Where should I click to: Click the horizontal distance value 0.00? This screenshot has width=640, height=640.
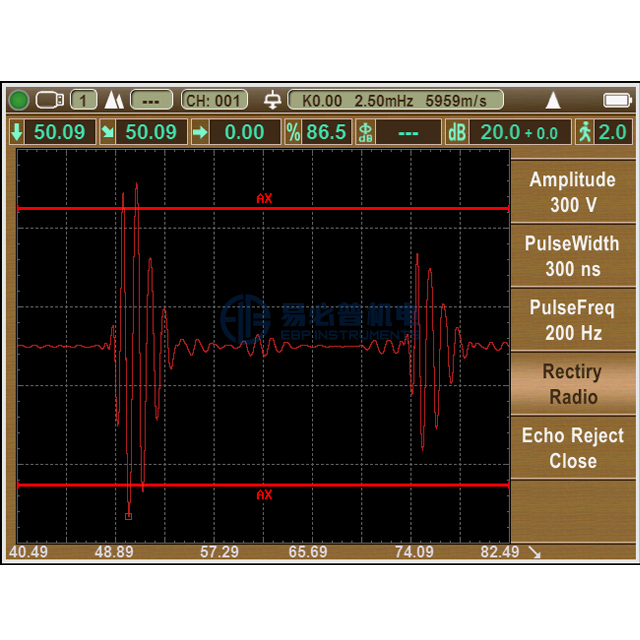245,132
